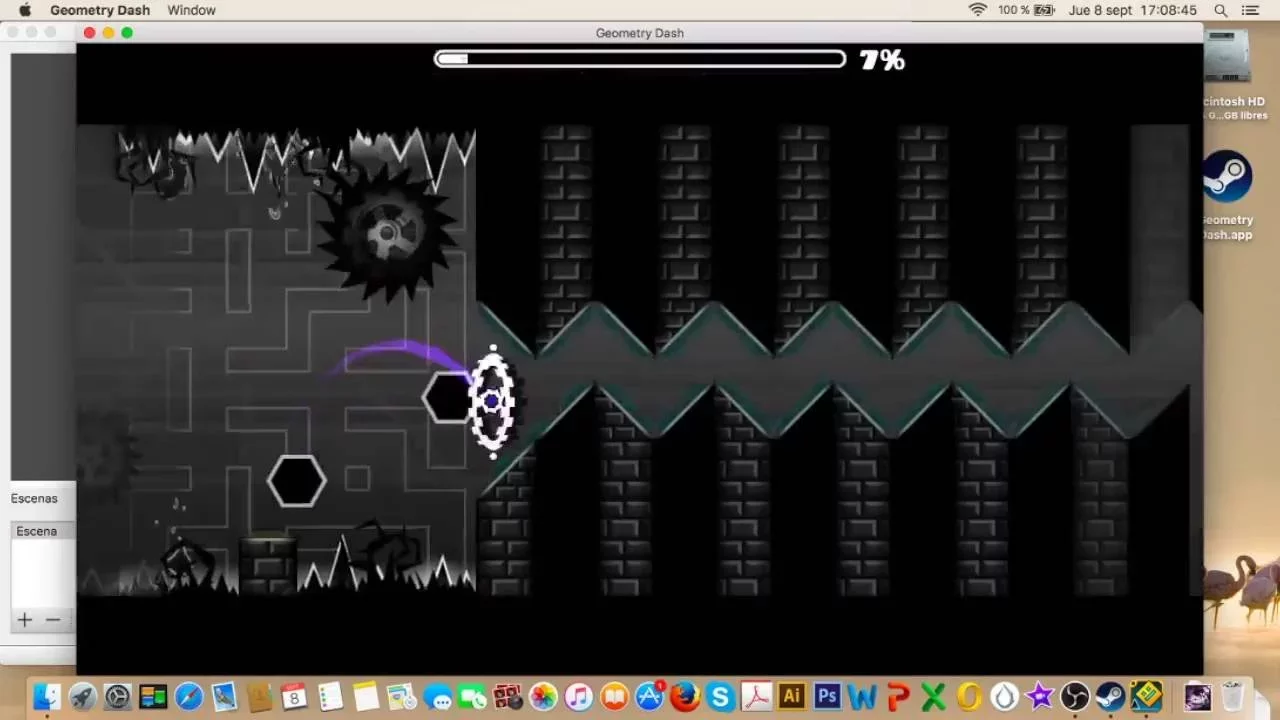Open Photos from the dock

click(x=543, y=696)
